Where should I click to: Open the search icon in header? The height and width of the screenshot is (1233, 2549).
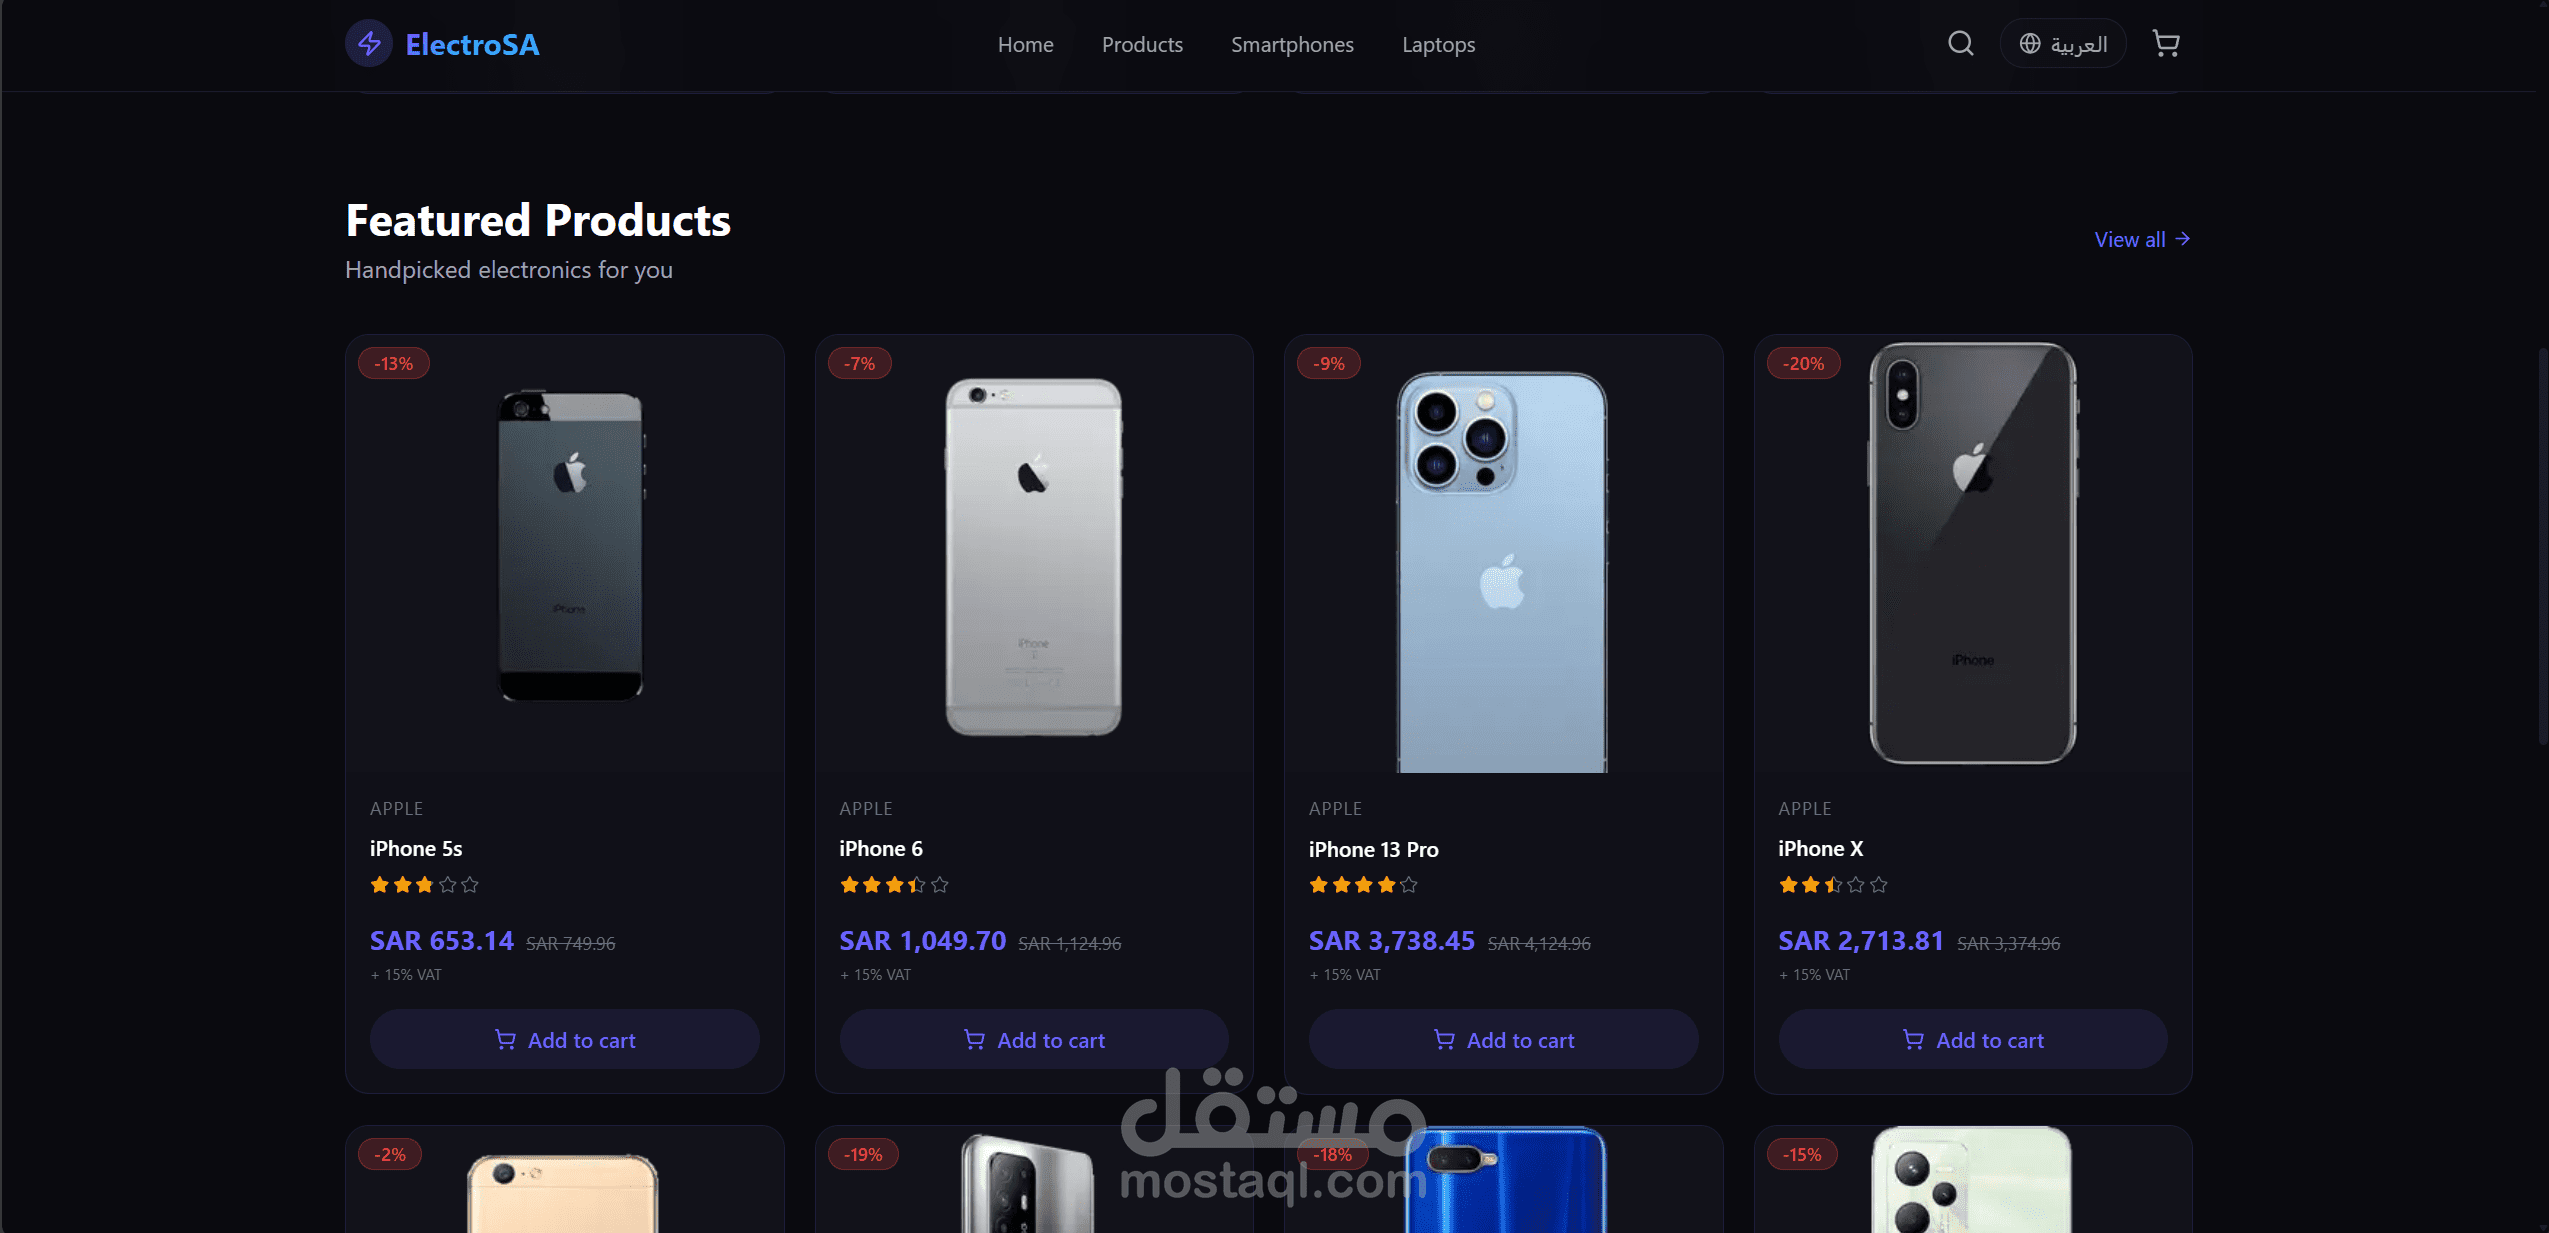click(1960, 44)
